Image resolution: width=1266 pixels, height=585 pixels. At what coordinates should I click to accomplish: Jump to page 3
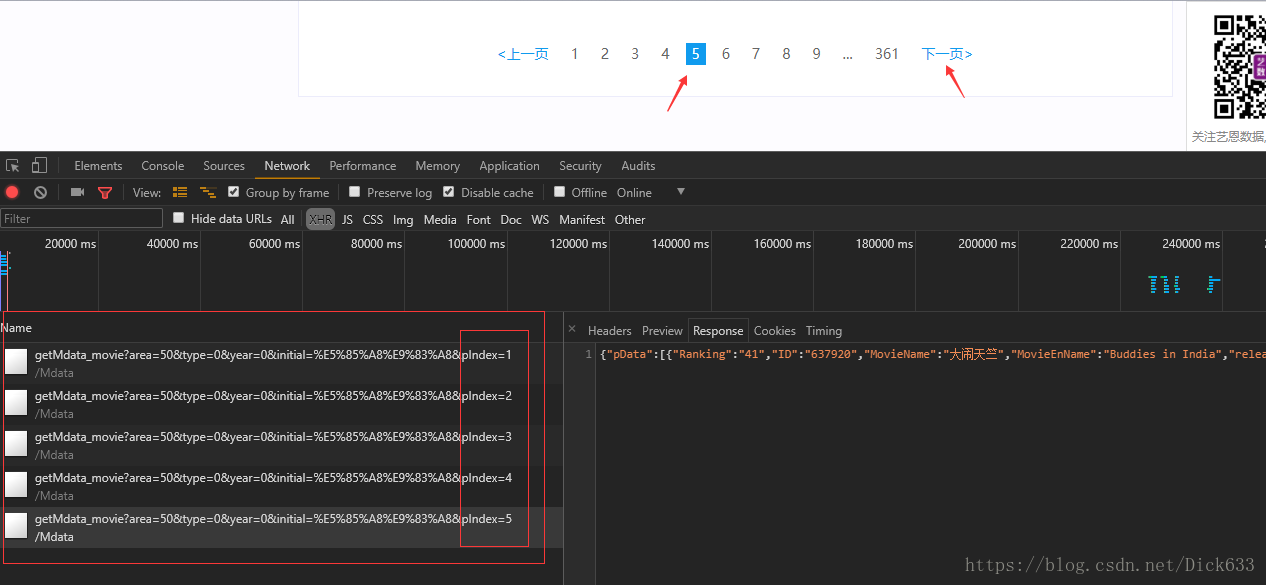(x=635, y=54)
